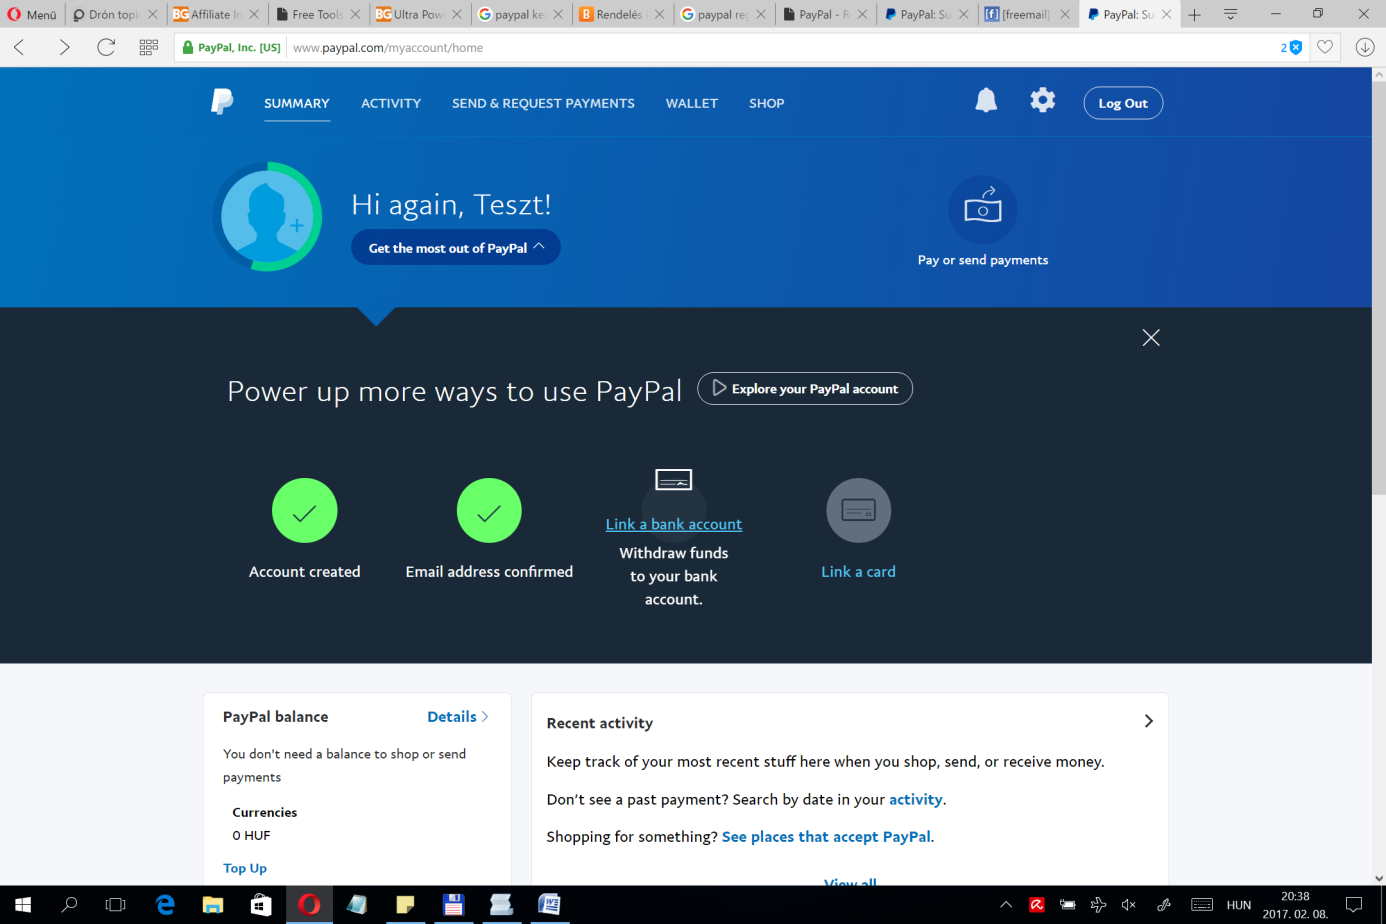Open the SUMMARY tab
Screen dimensions: 1386x924
(297, 103)
